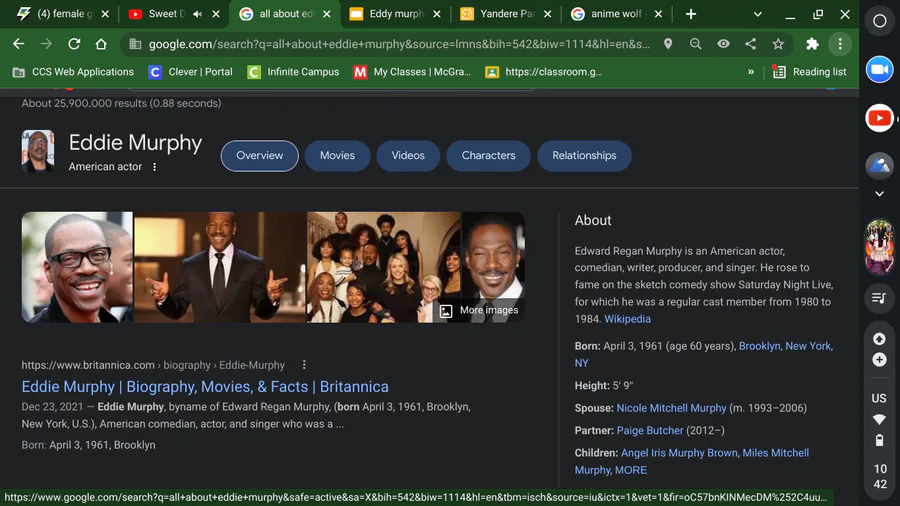
Task: Reload the current page
Action: (x=74, y=44)
